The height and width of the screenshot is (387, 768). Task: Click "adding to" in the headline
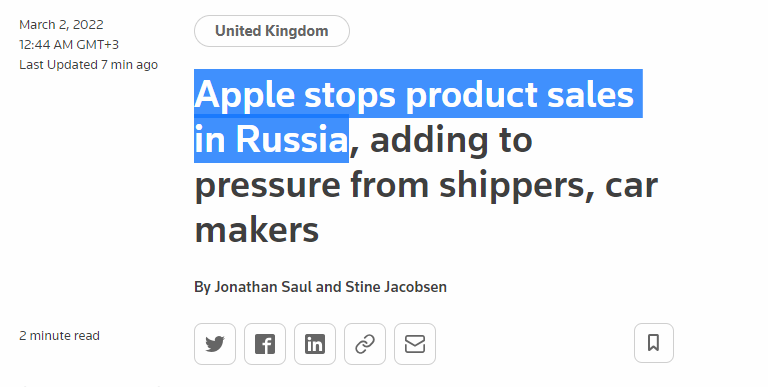tap(451, 140)
